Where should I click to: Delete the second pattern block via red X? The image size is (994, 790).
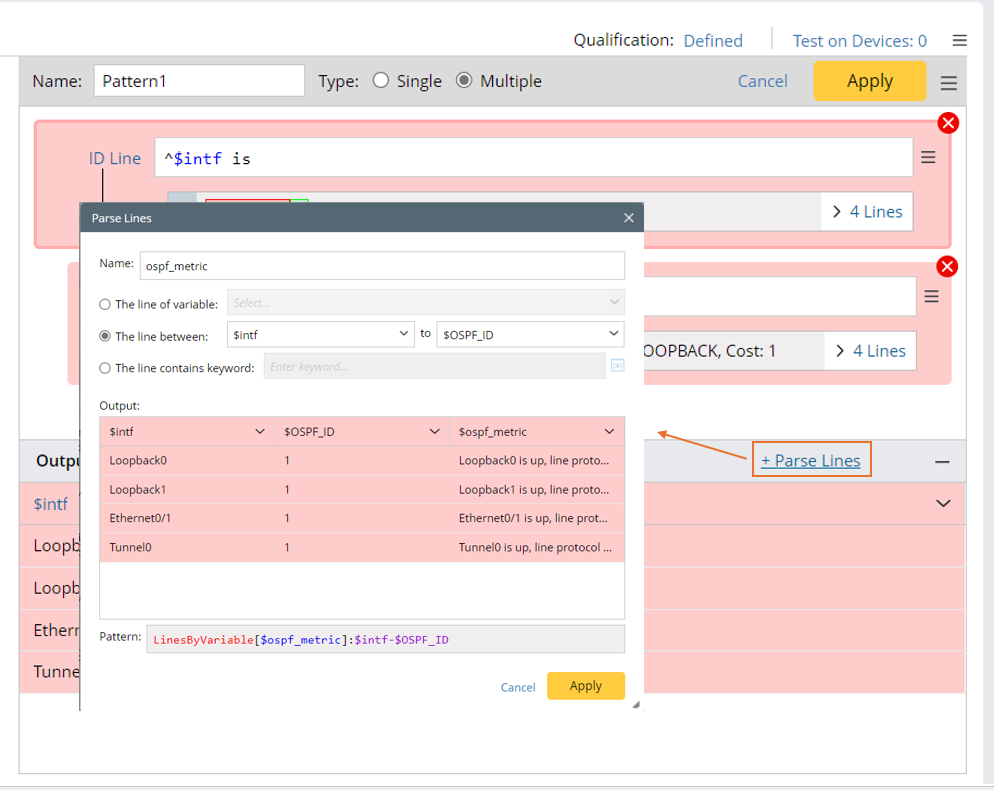(x=947, y=266)
